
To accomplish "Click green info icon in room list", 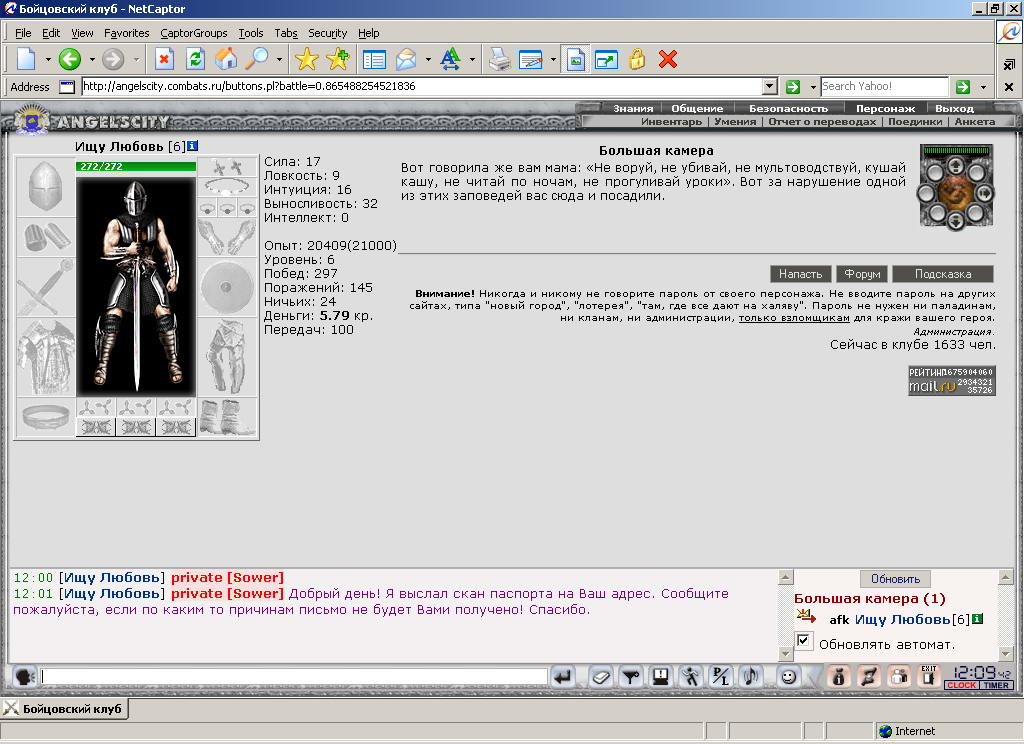I will click(978, 619).
